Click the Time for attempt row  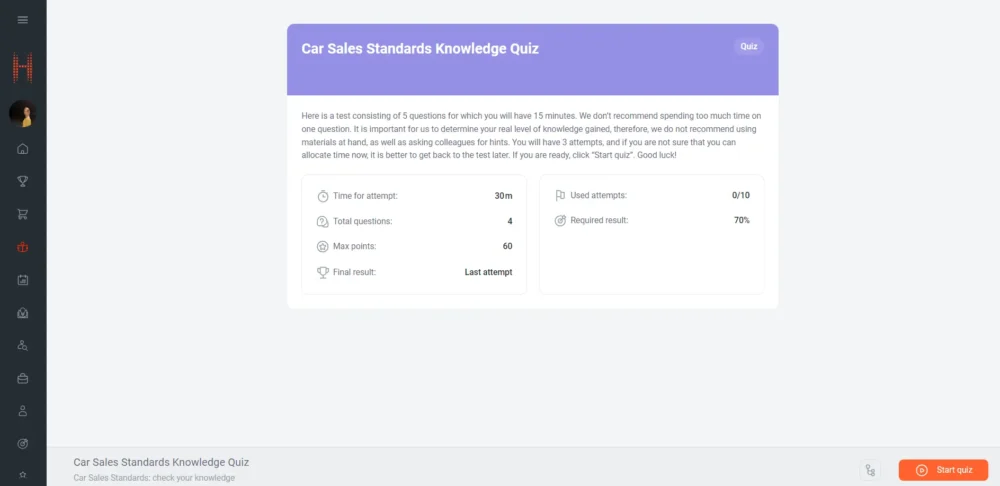(414, 196)
